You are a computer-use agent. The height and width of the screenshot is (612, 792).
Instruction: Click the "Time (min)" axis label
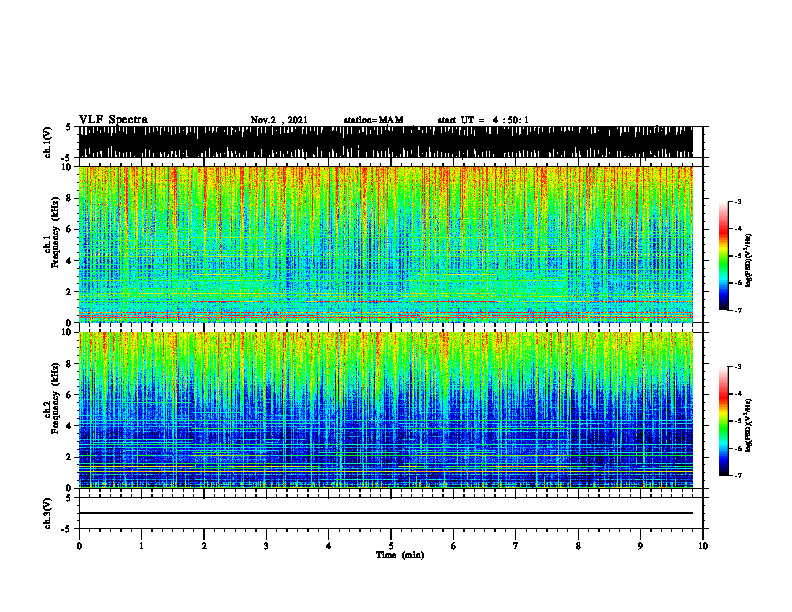click(x=400, y=555)
